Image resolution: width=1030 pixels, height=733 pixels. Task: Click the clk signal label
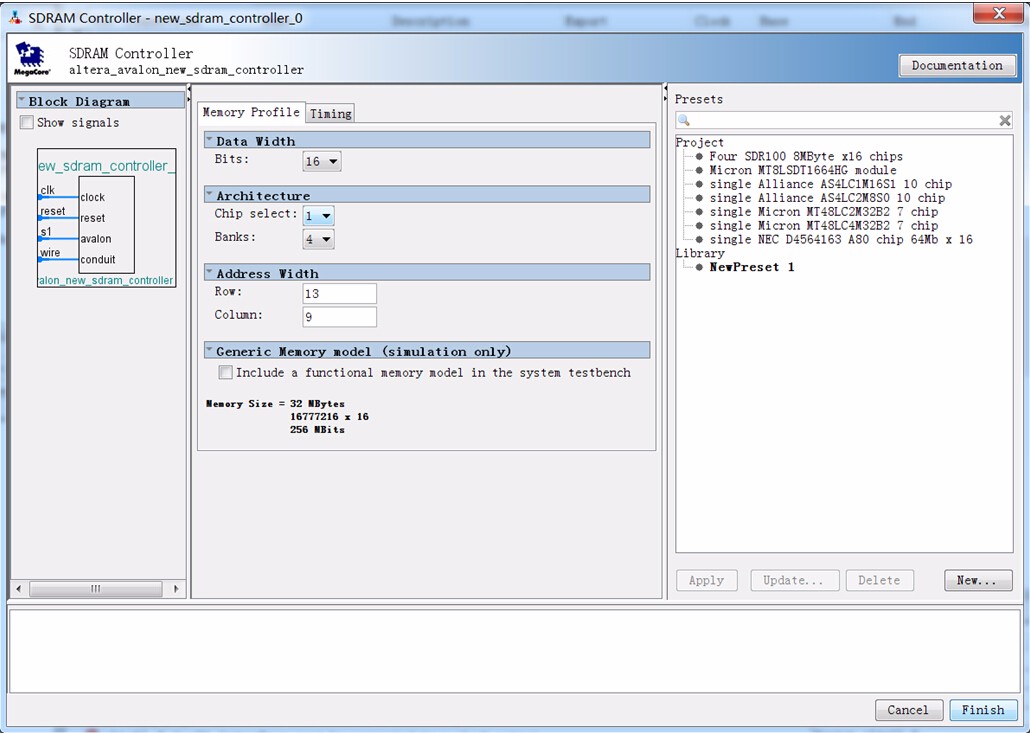click(x=47, y=190)
